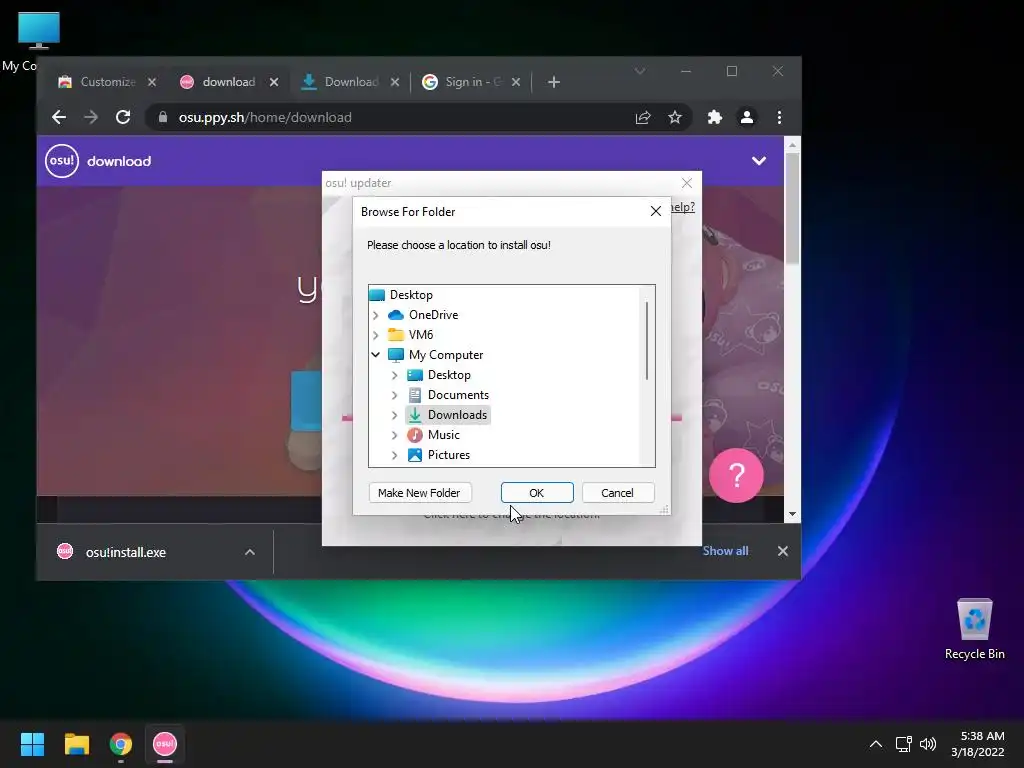Select the VM6 folder icon
This screenshot has height=768, width=1024.
point(396,335)
